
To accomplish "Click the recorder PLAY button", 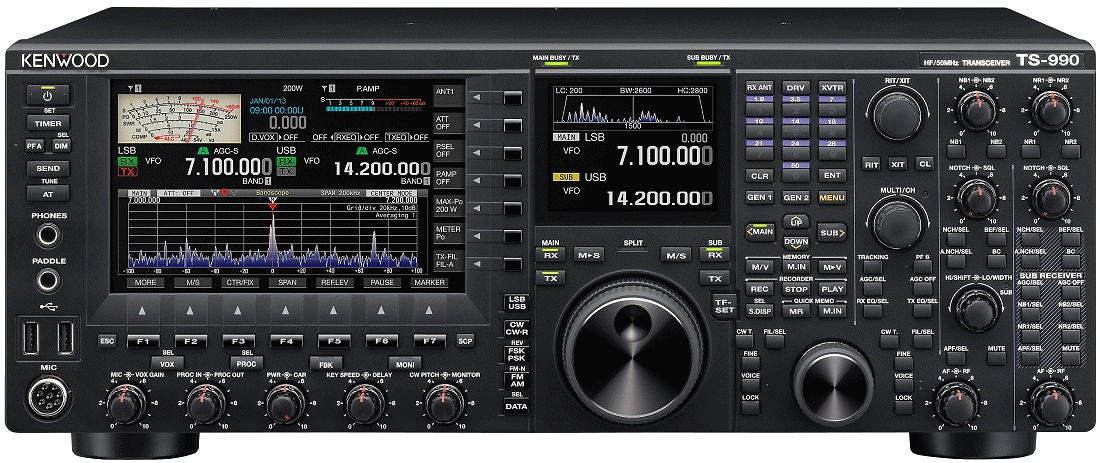I will pyautogui.click(x=832, y=288).
